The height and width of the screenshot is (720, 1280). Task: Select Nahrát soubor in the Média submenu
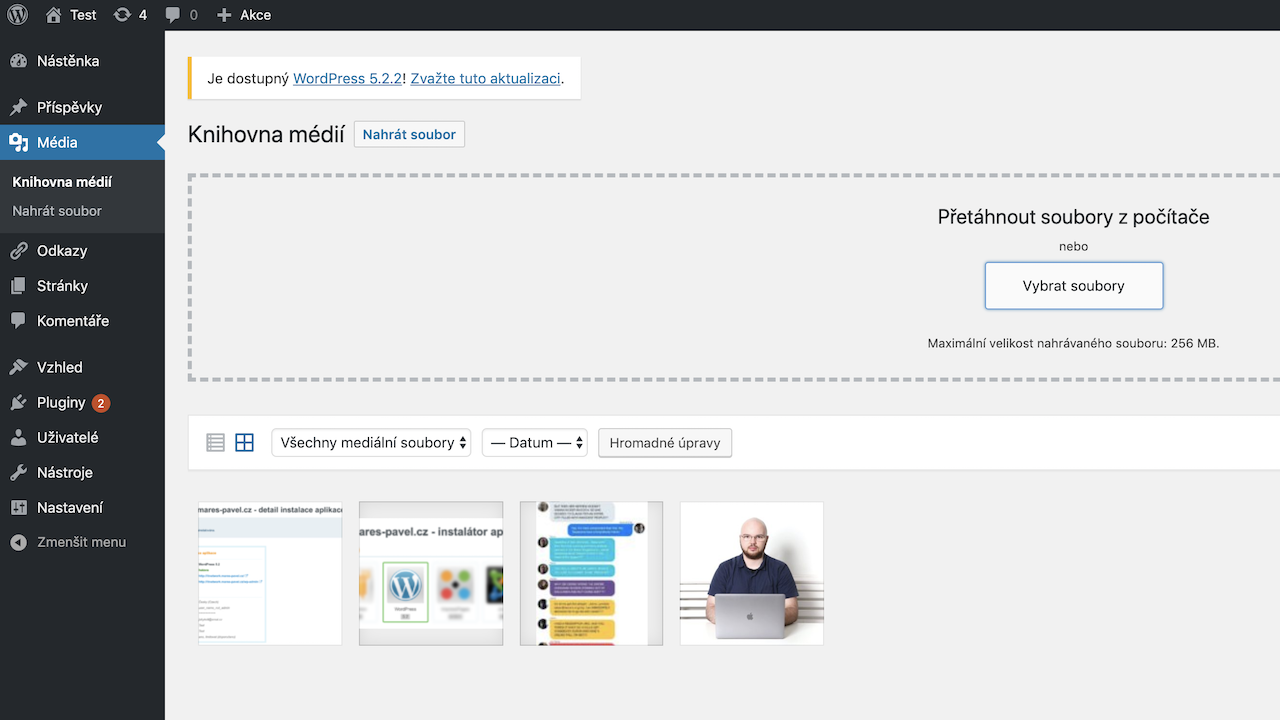click(56, 211)
